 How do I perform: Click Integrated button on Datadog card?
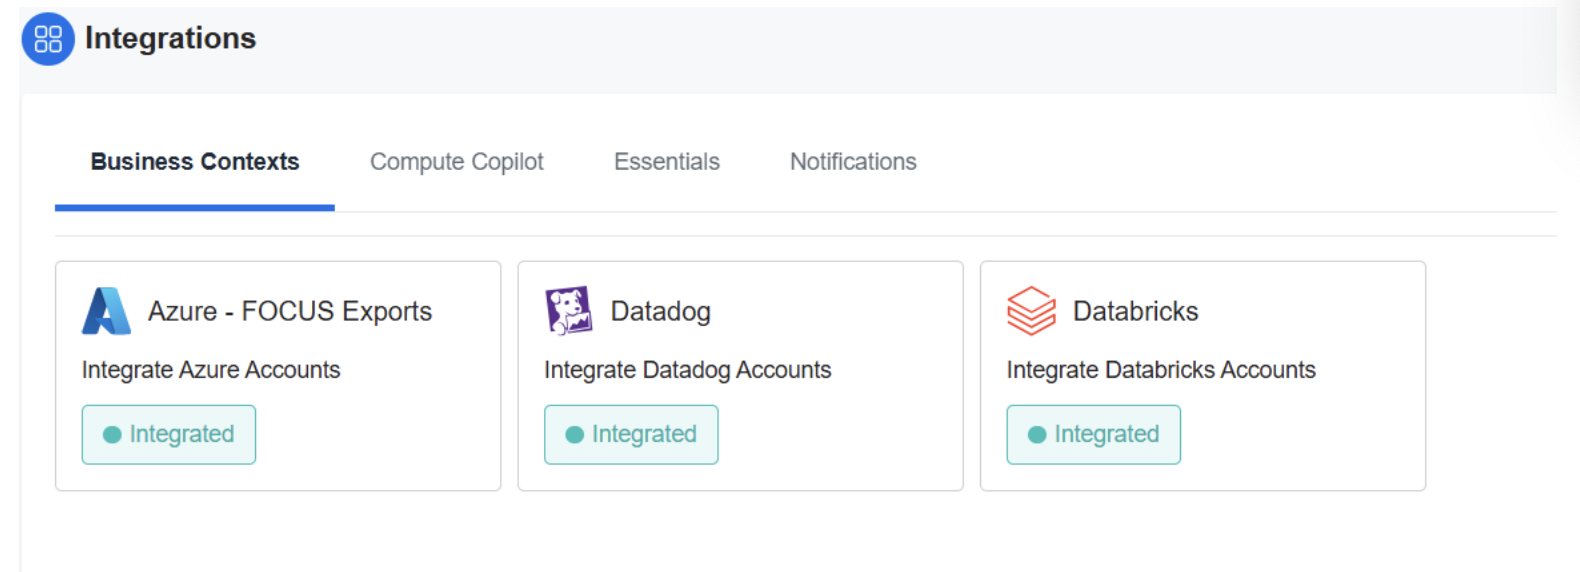click(x=631, y=434)
